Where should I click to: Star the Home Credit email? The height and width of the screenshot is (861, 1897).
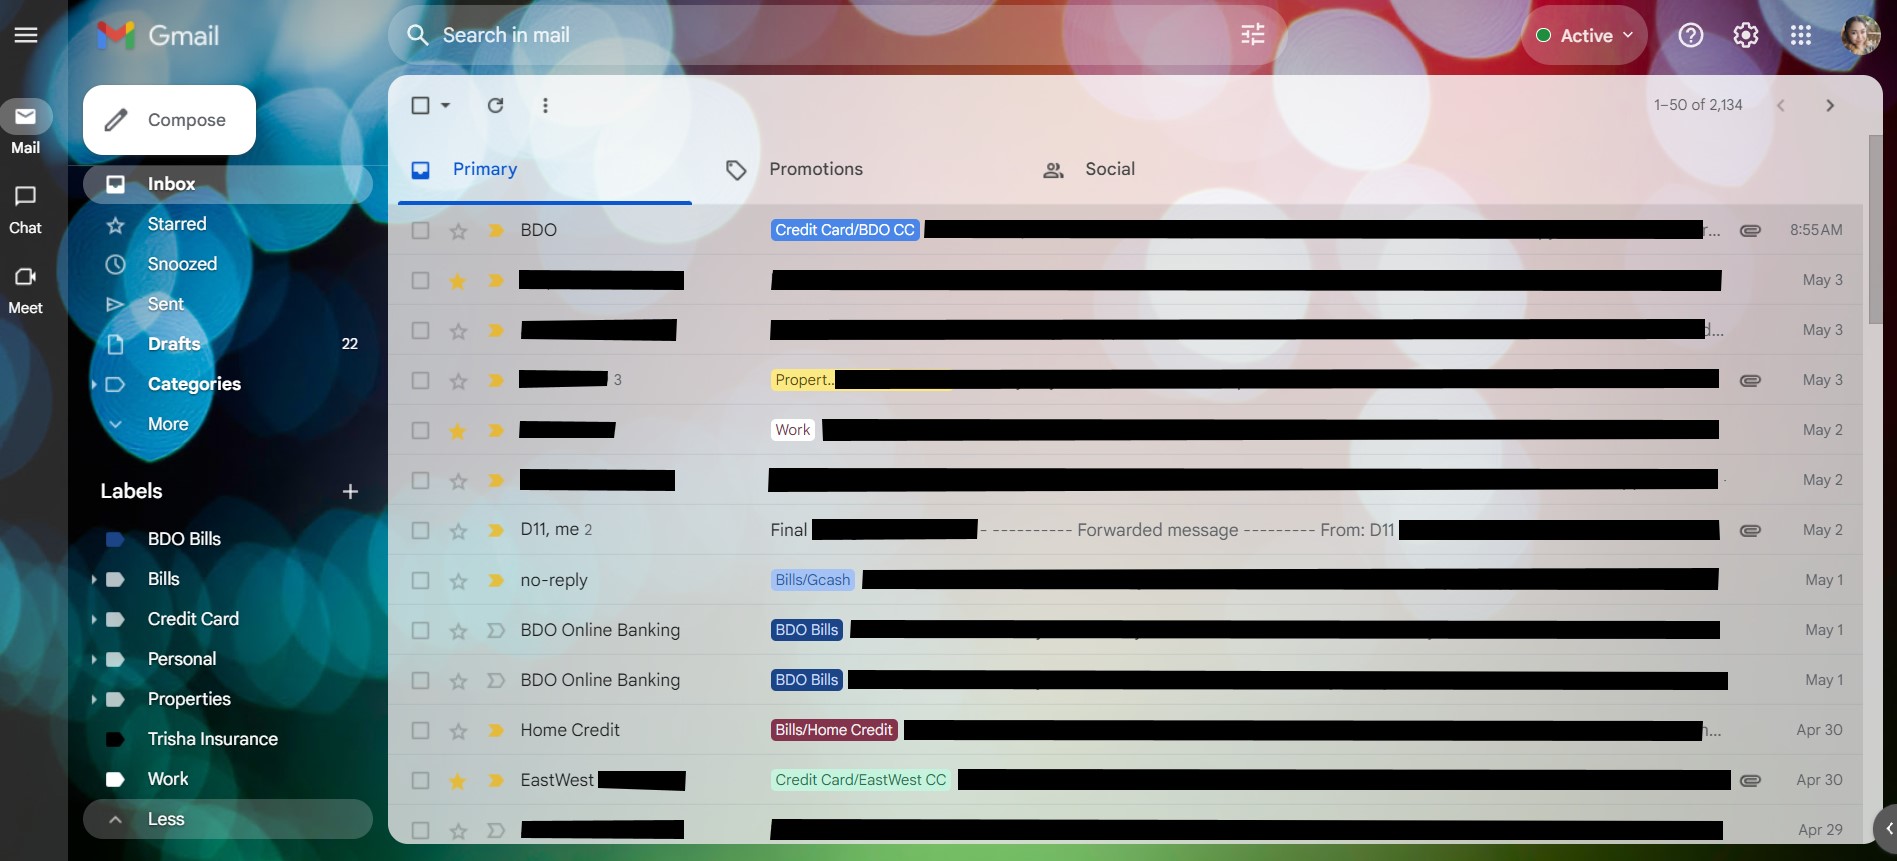click(x=458, y=731)
